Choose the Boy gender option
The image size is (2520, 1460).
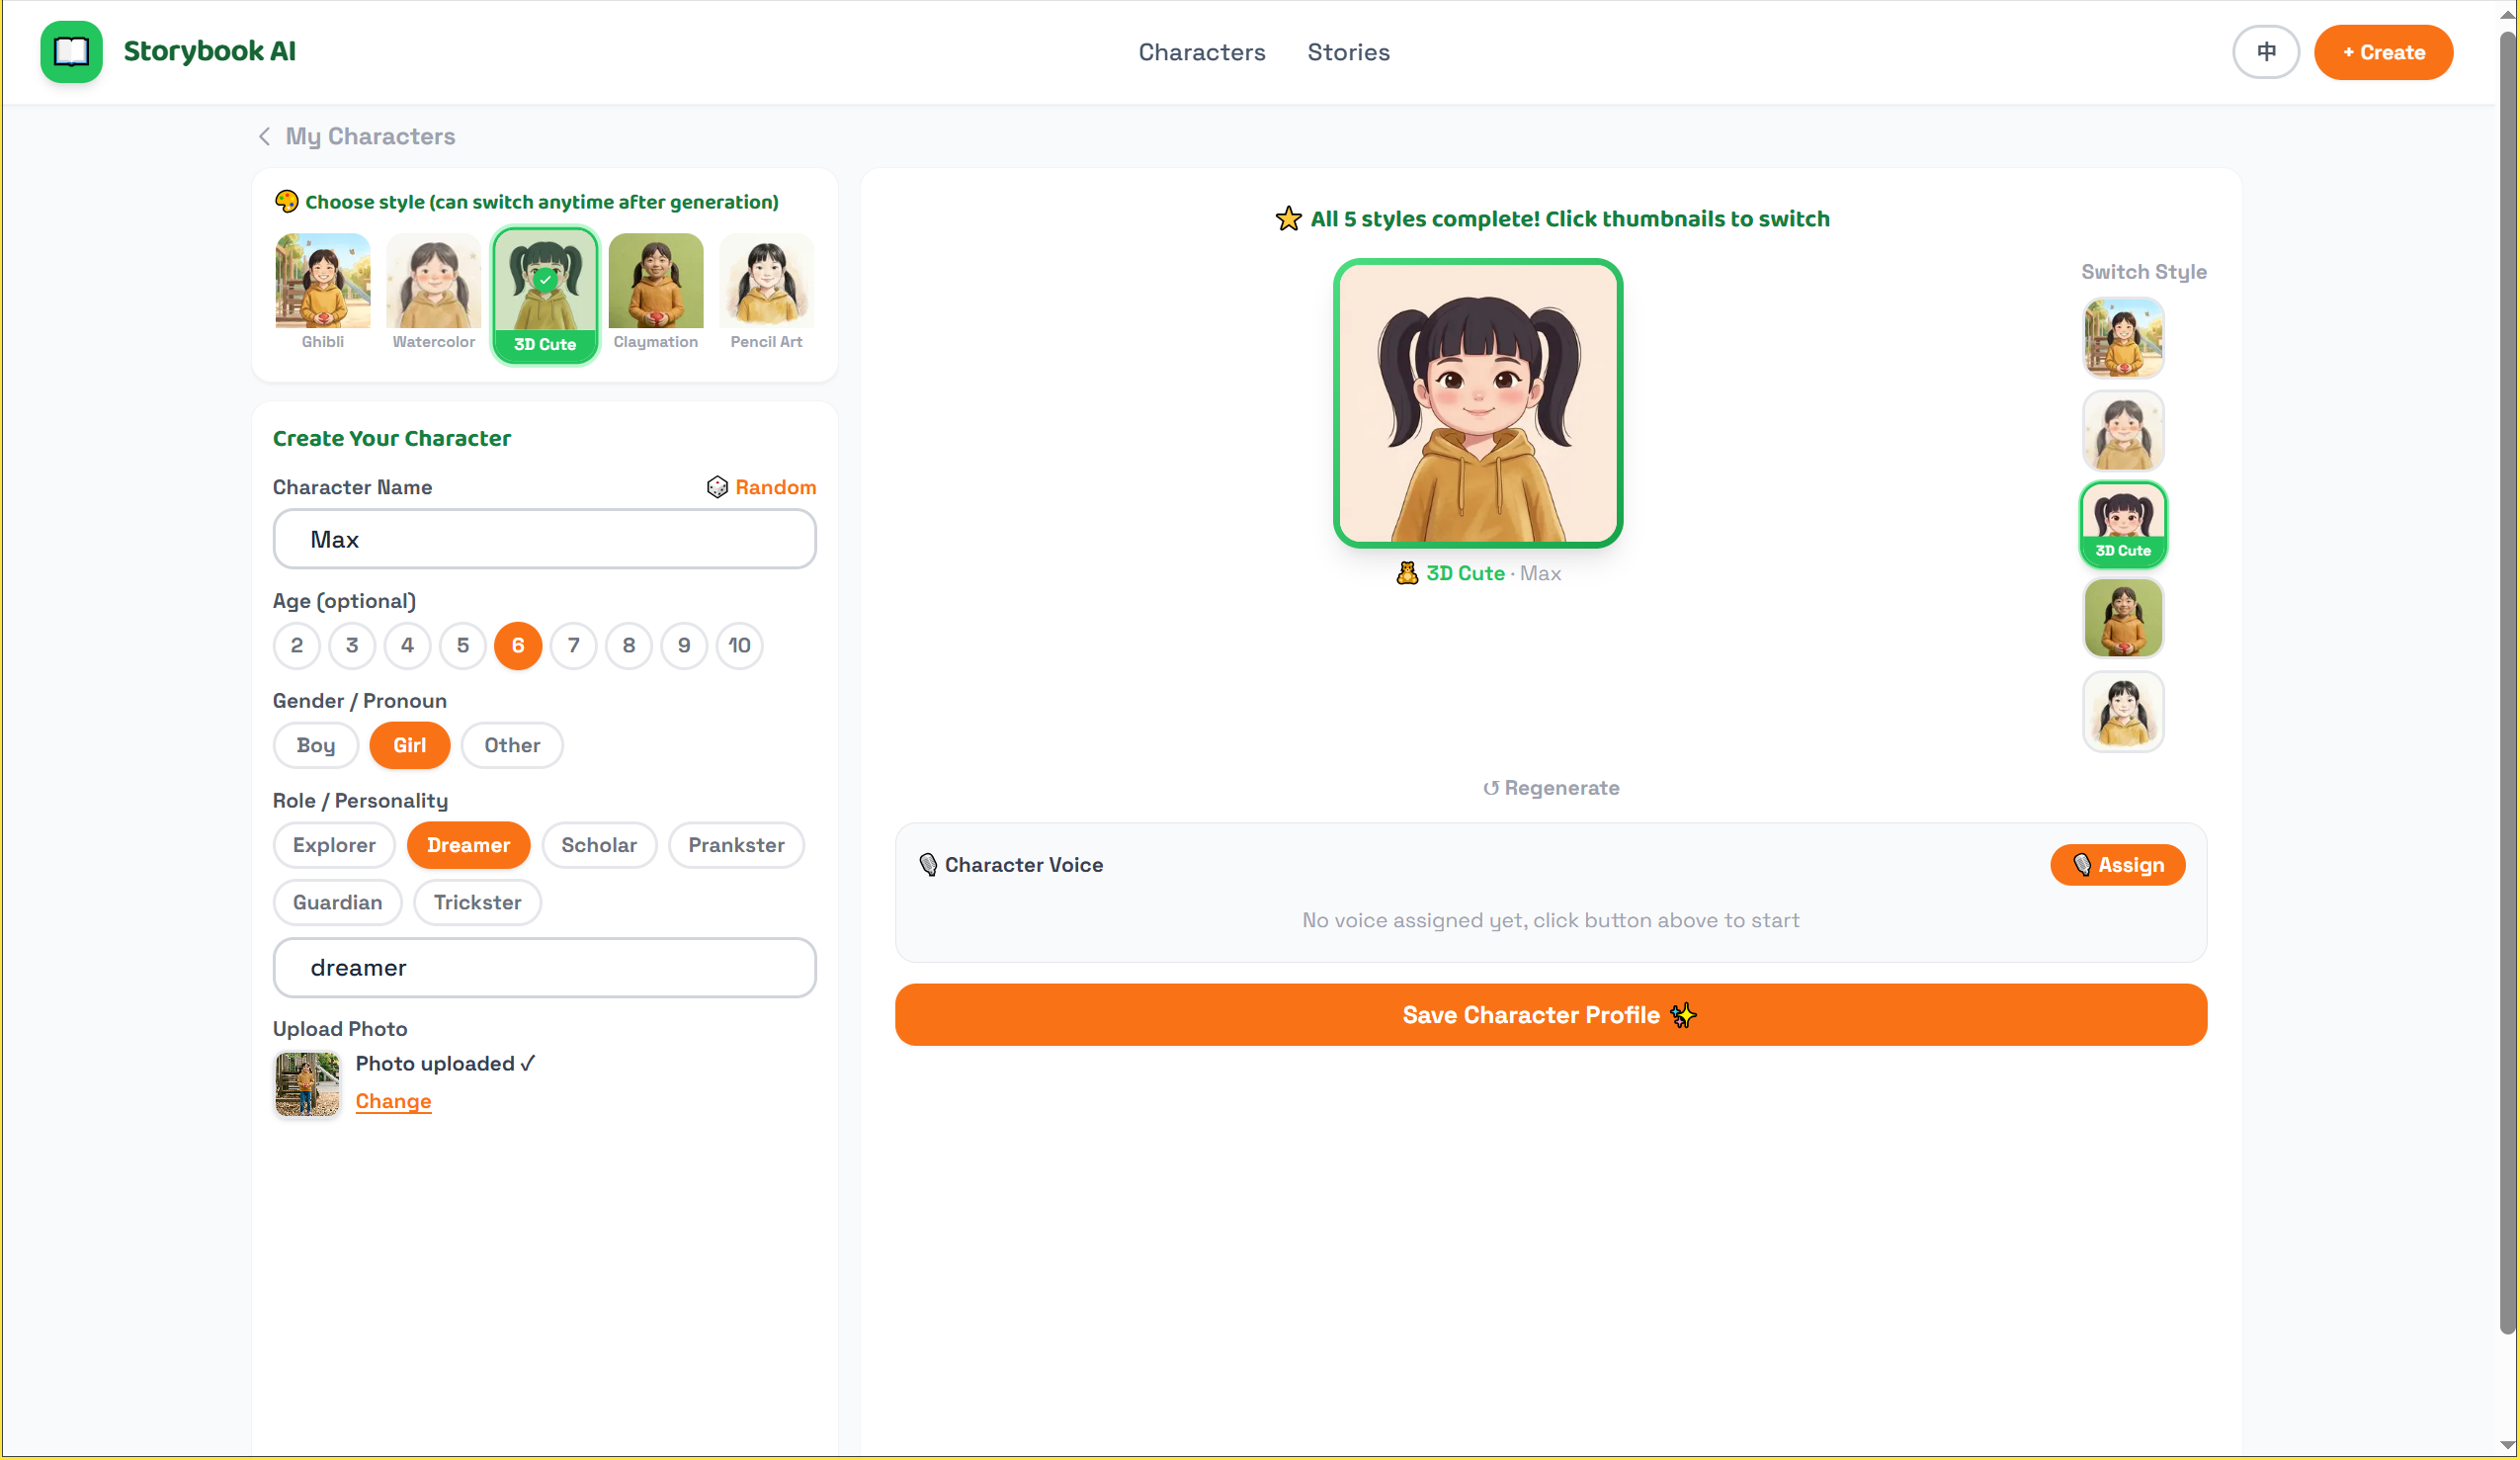coord(315,745)
